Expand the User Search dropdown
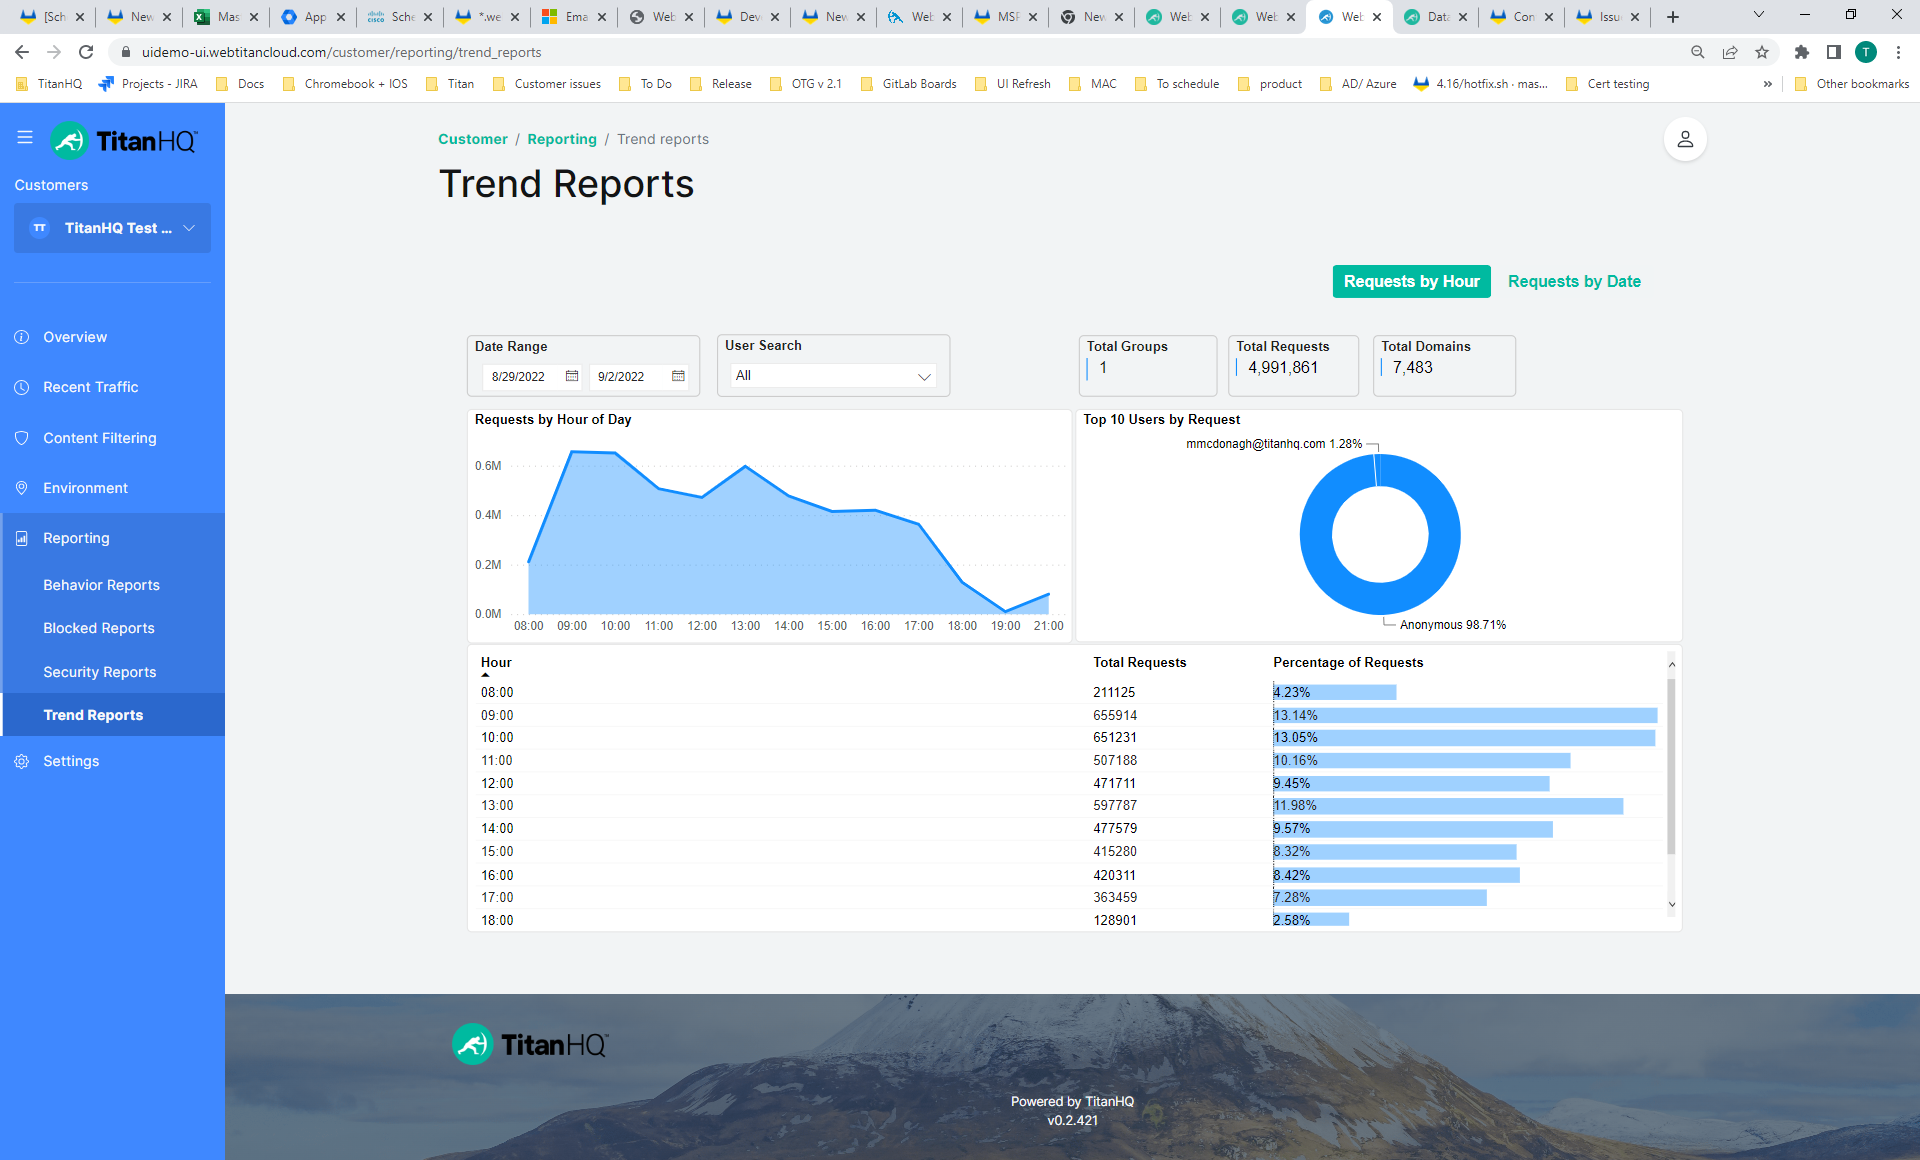Viewport: 1920px width, 1160px height. [833, 376]
